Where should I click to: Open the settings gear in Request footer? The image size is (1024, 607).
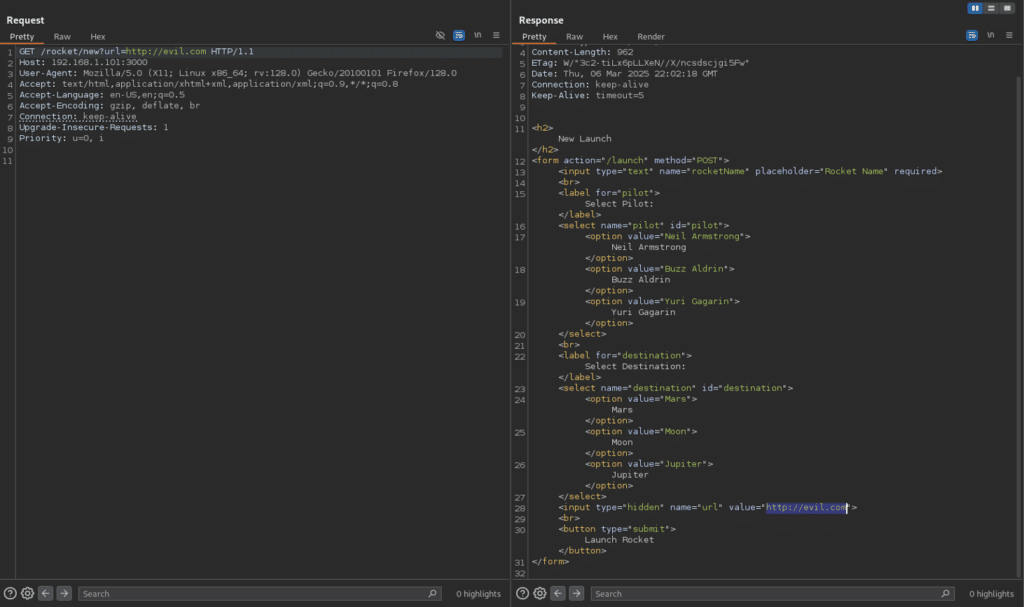coord(27,593)
